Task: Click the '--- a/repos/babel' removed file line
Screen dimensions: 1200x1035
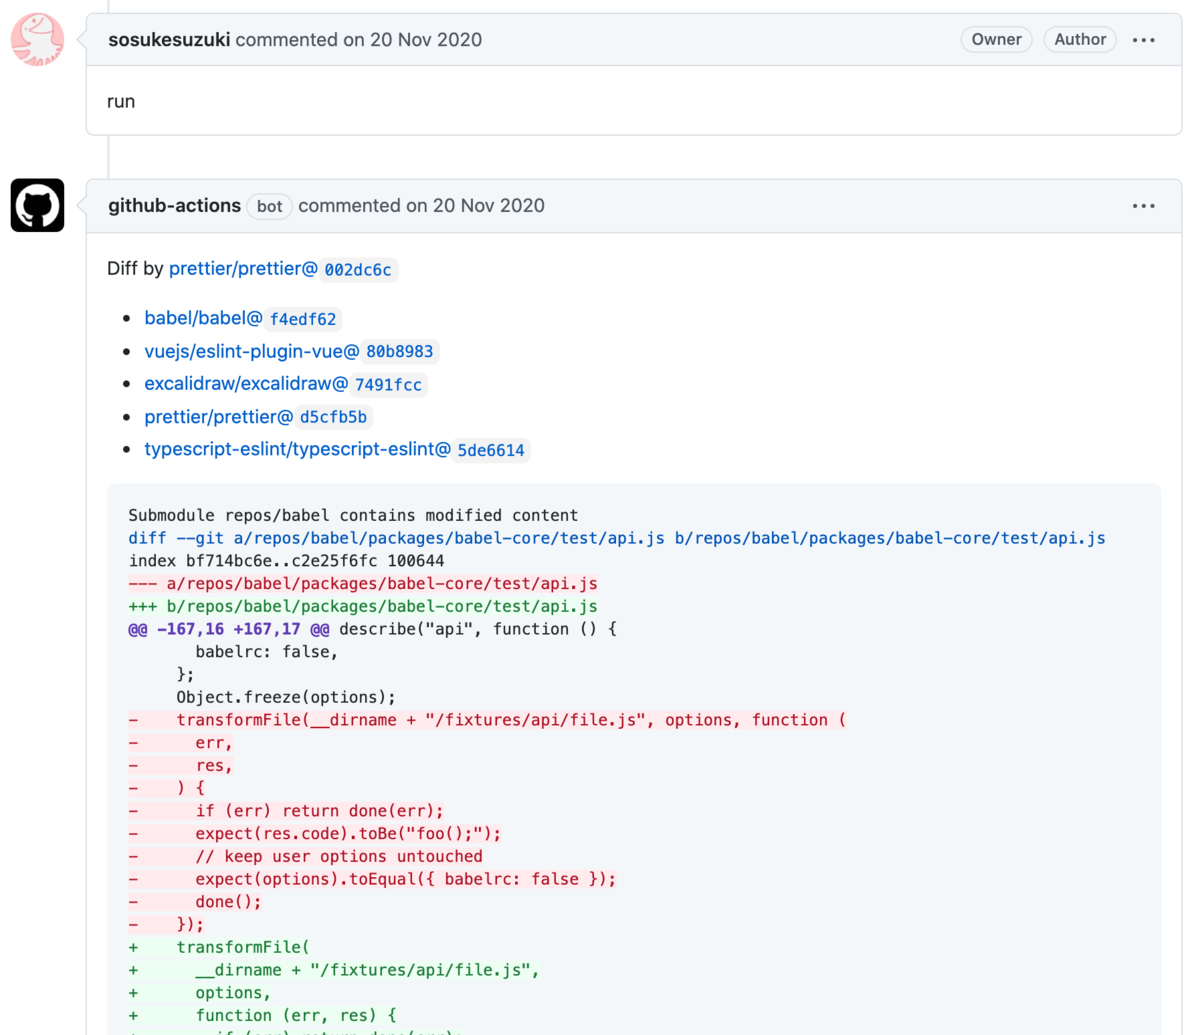Action: [363, 584]
